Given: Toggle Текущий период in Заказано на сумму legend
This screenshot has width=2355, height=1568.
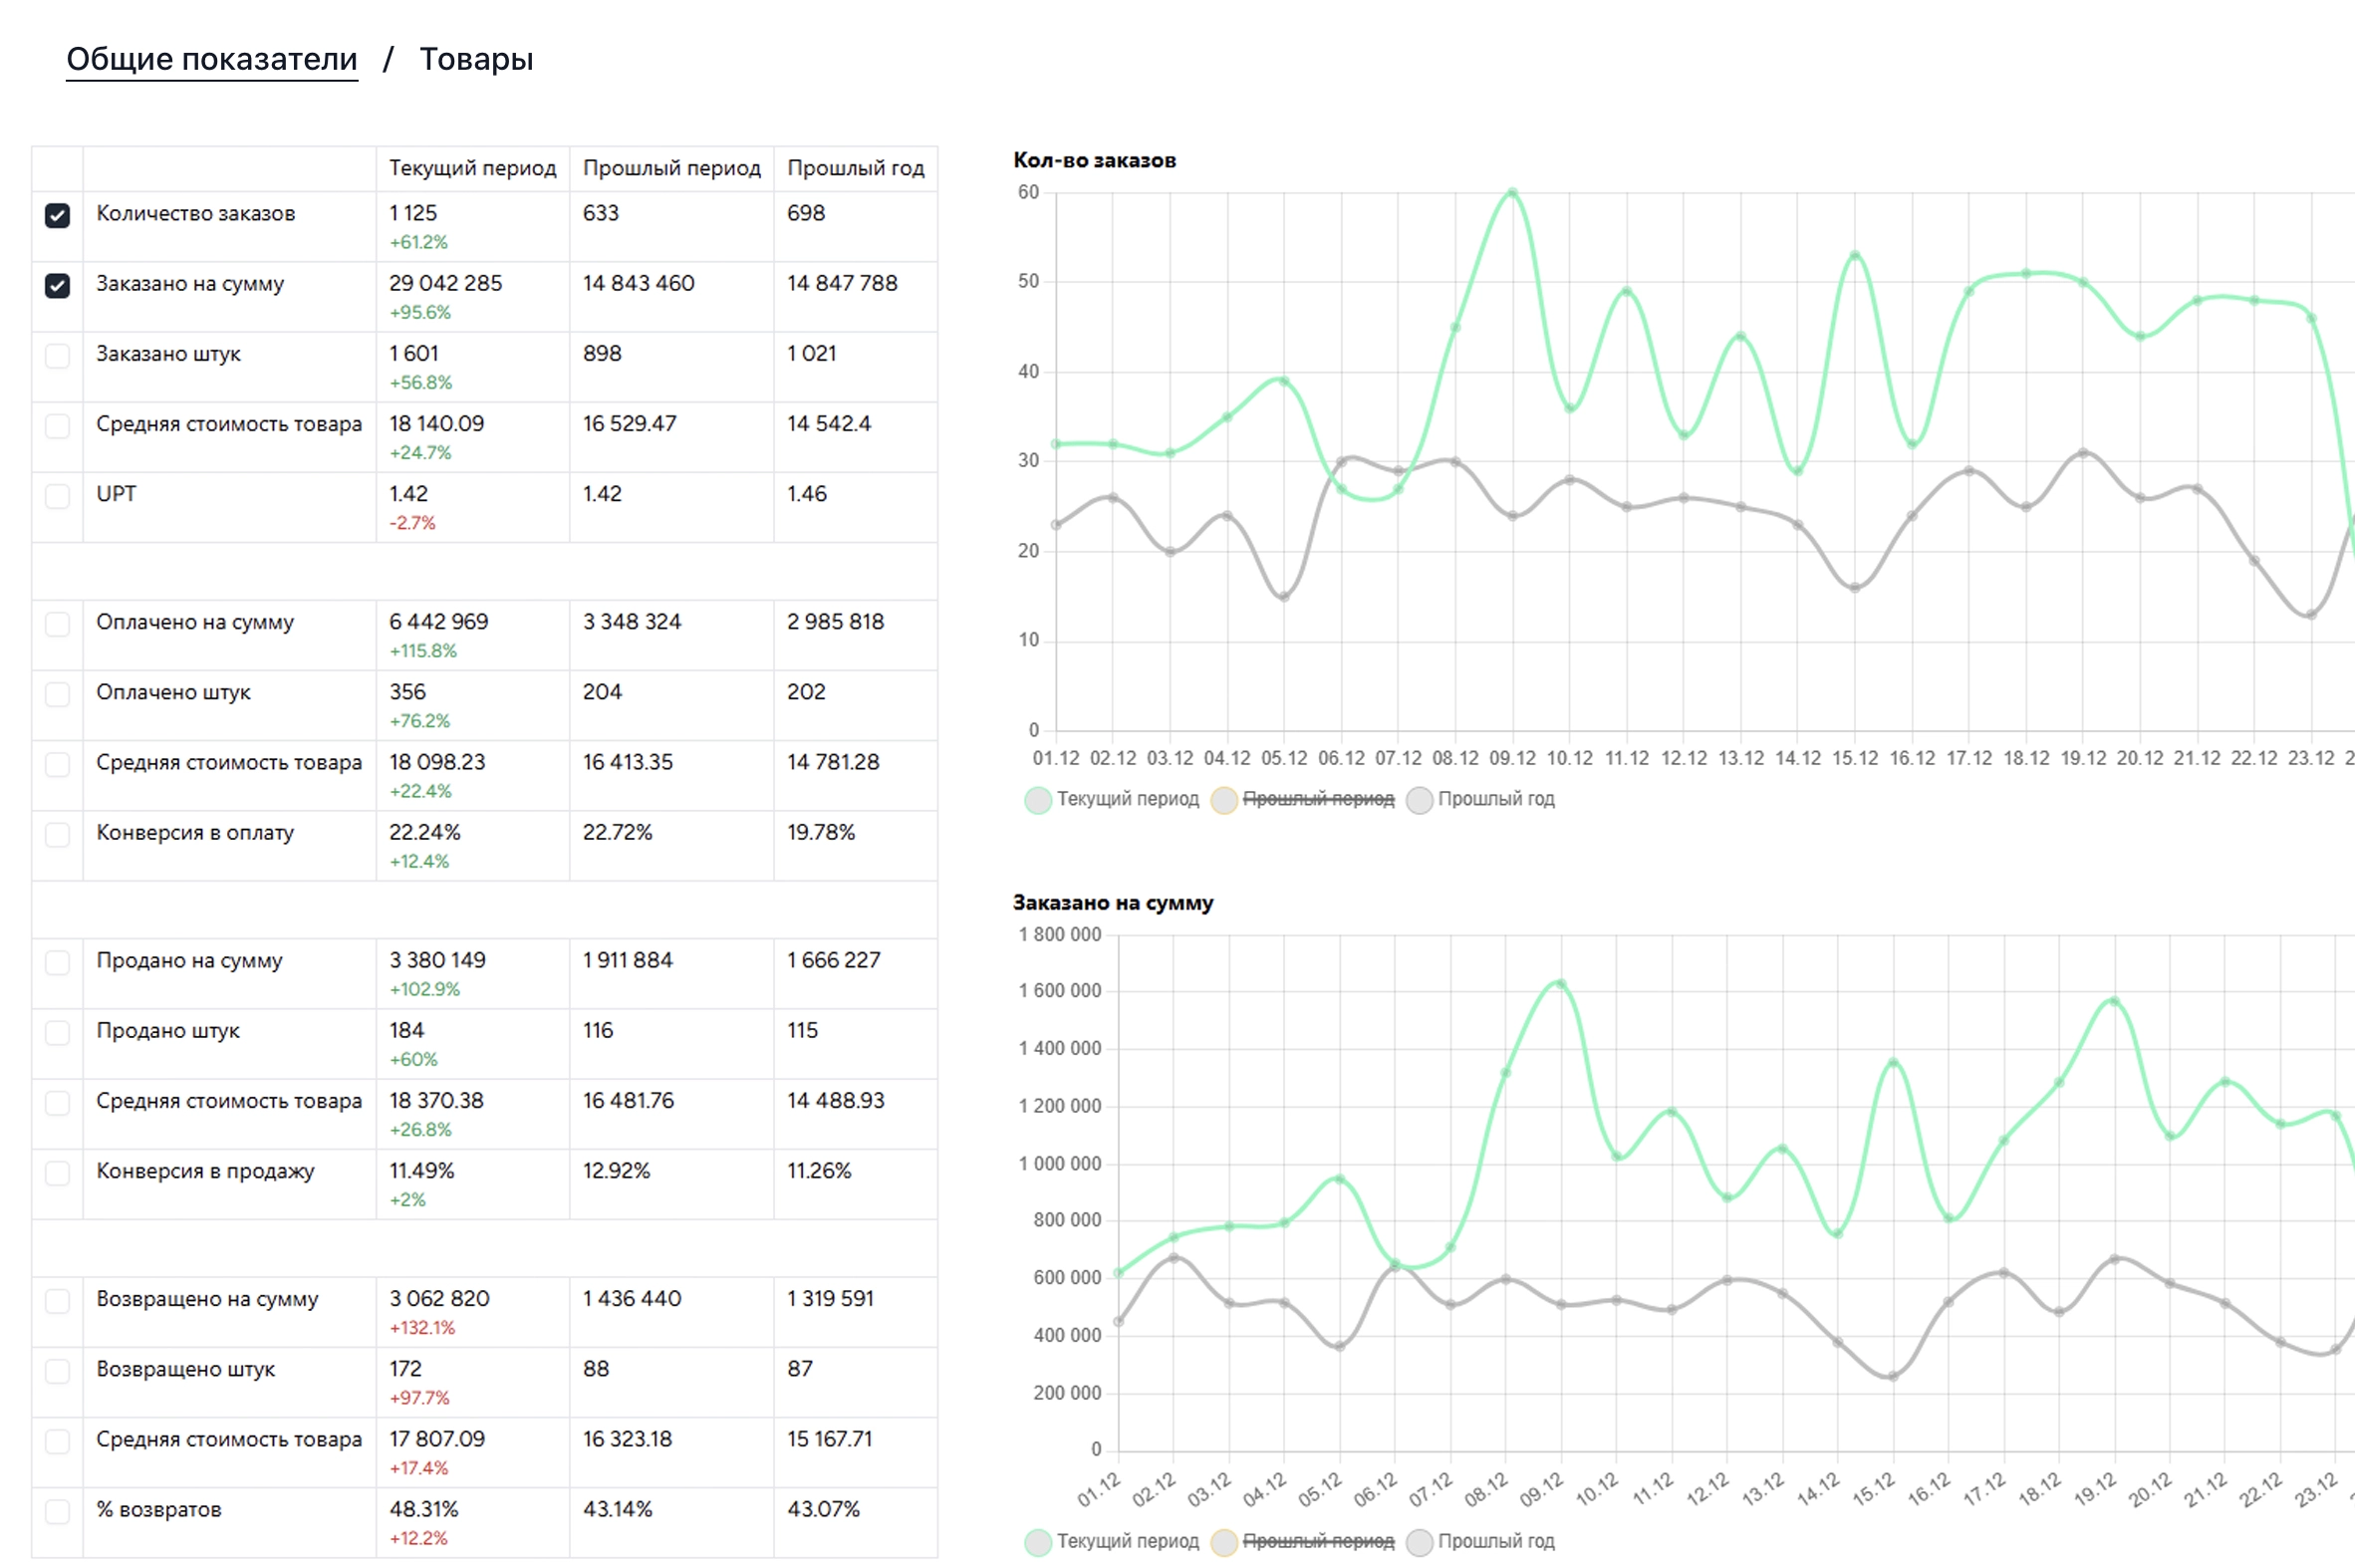Looking at the screenshot, I should click(x=1112, y=1541).
